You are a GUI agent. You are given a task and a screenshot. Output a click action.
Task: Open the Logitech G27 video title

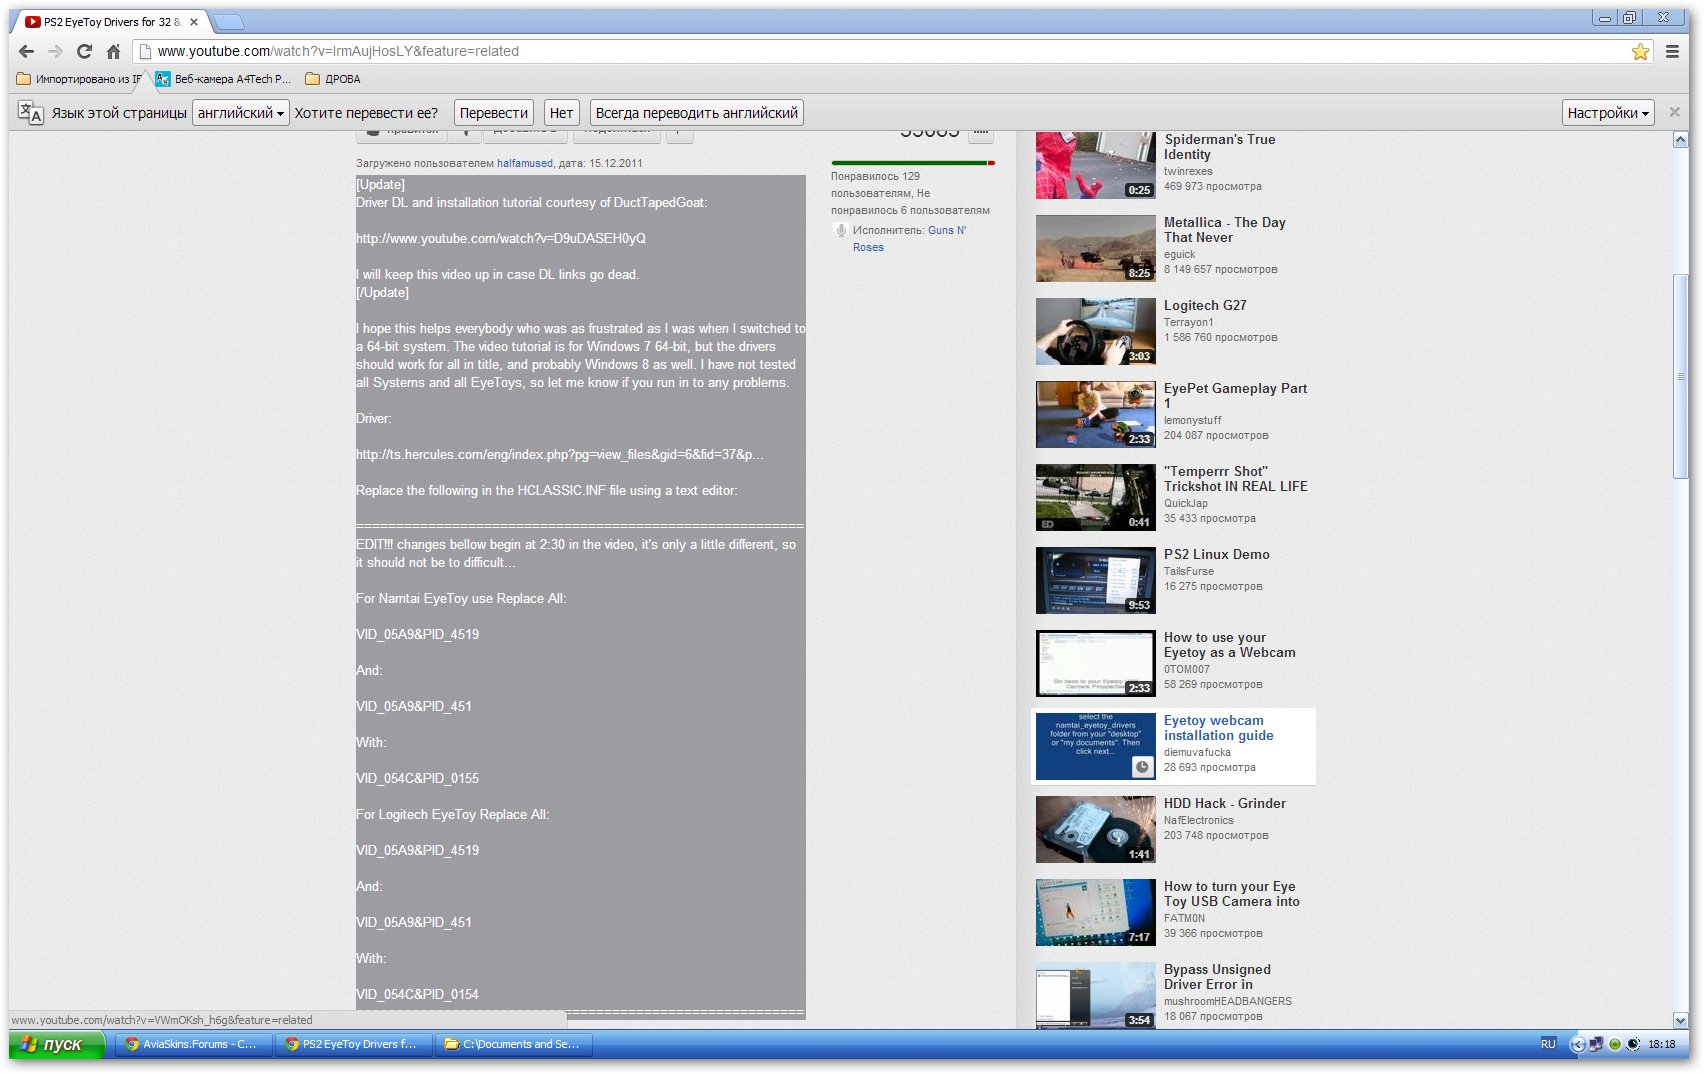point(1205,305)
